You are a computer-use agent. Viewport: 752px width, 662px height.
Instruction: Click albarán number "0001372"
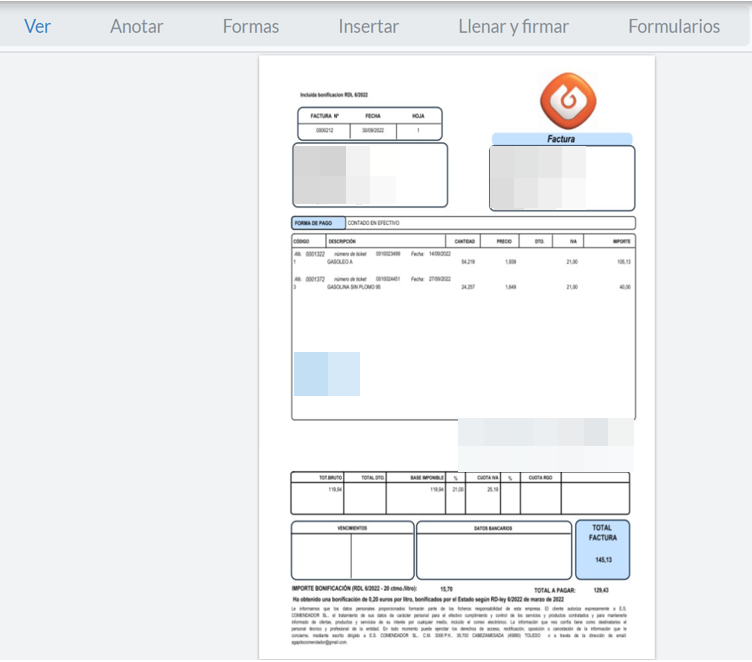[x=315, y=279]
